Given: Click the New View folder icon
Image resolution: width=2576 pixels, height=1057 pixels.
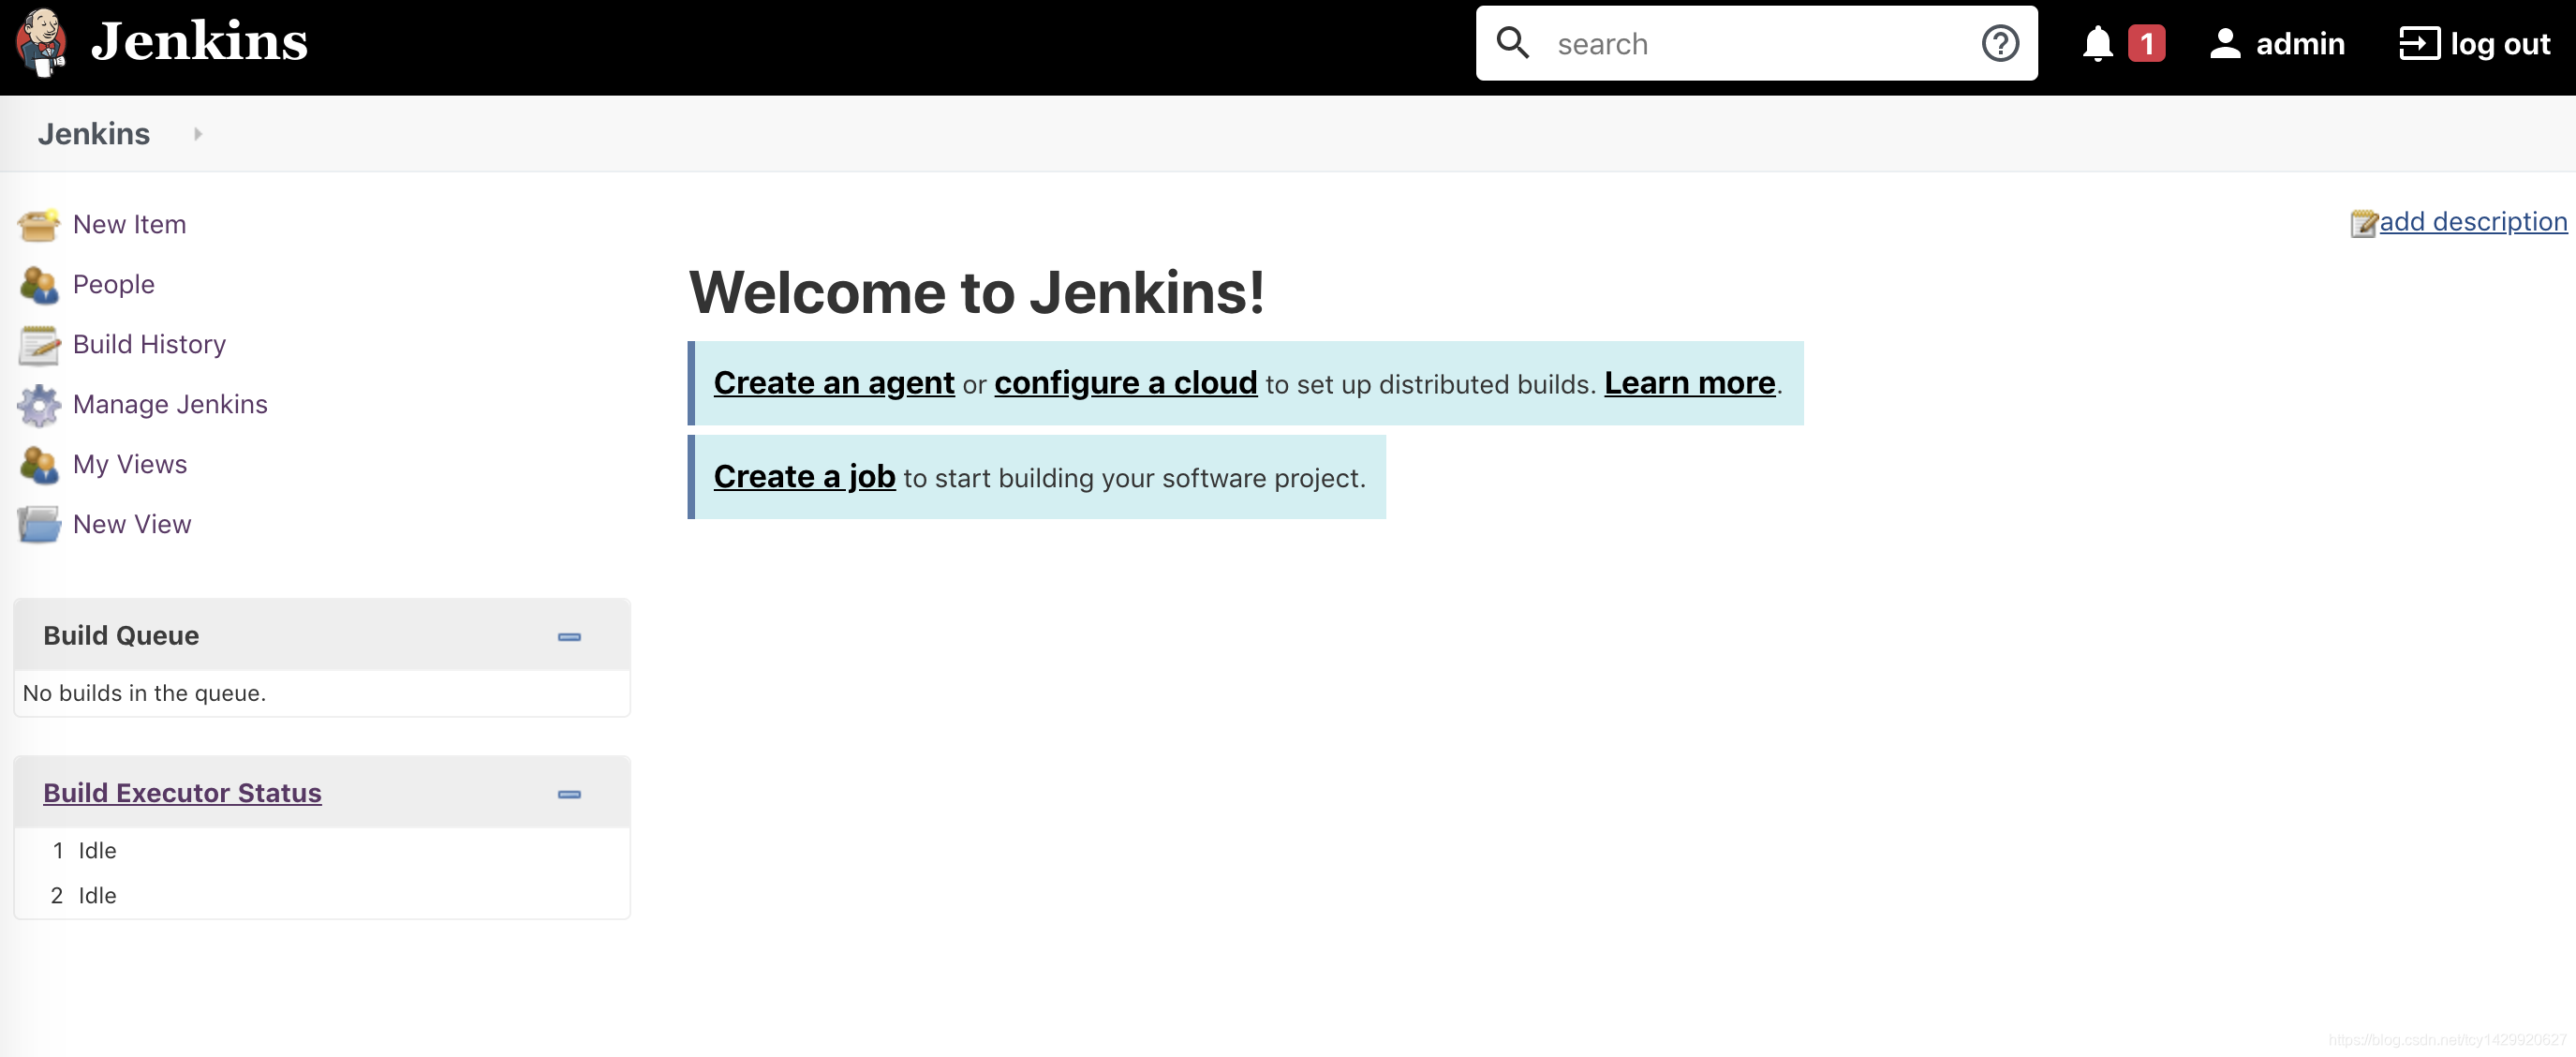Looking at the screenshot, I should point(38,525).
